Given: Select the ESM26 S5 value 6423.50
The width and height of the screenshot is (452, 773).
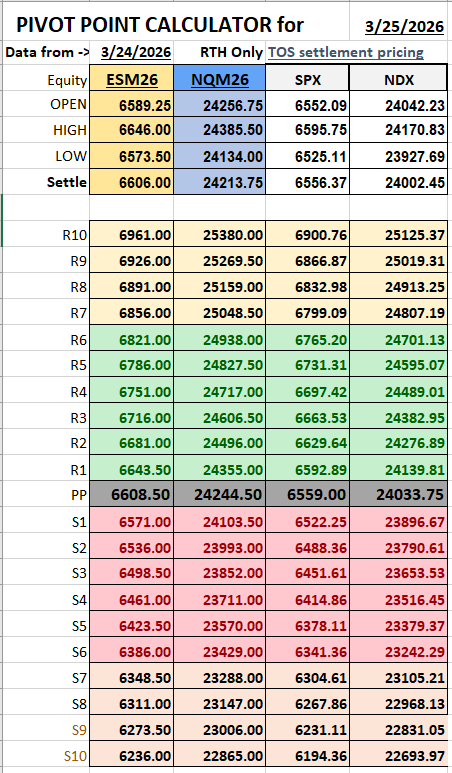Looking at the screenshot, I should pos(132,625).
